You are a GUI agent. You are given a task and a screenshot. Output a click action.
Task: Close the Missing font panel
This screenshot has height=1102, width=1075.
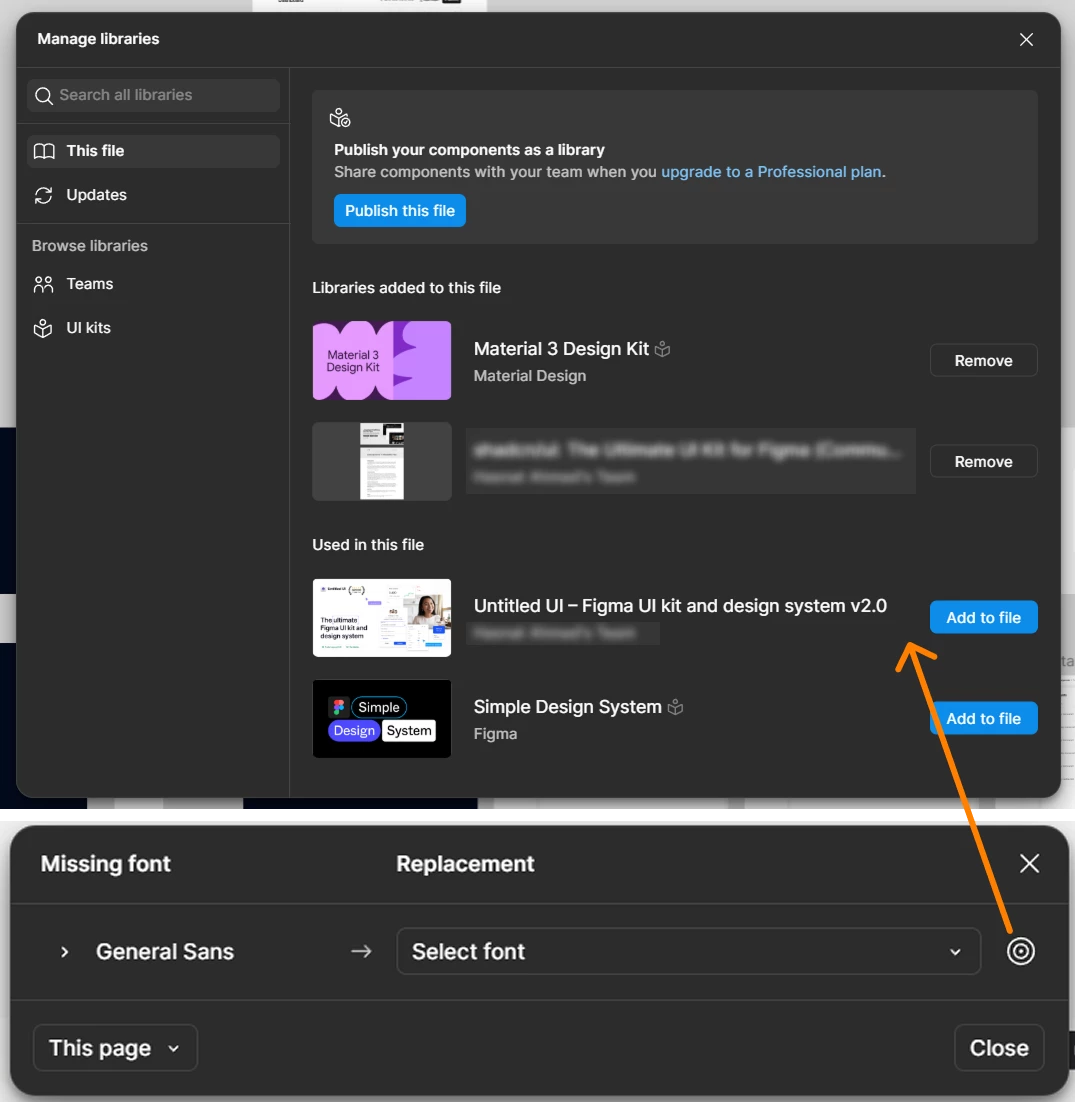pyautogui.click(x=1029, y=864)
